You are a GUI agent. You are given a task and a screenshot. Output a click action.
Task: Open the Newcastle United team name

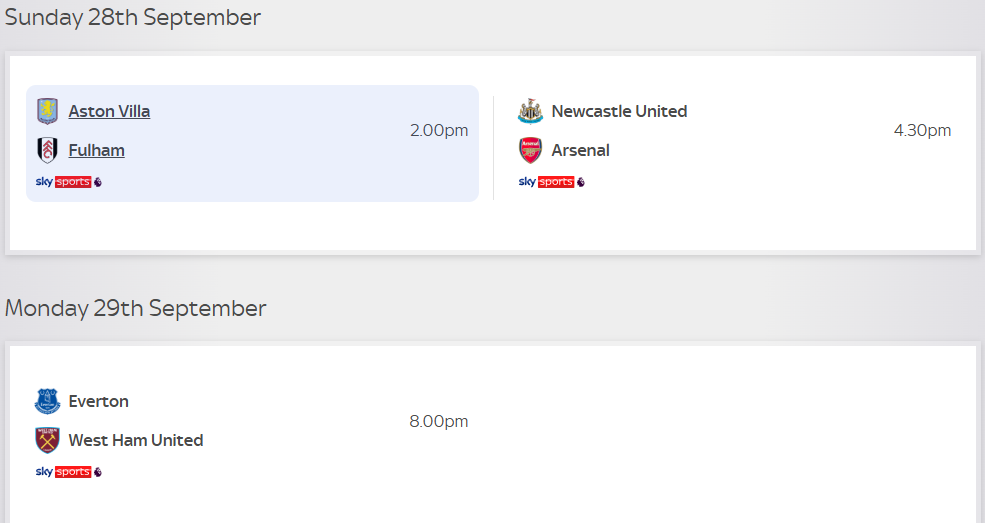pos(619,111)
